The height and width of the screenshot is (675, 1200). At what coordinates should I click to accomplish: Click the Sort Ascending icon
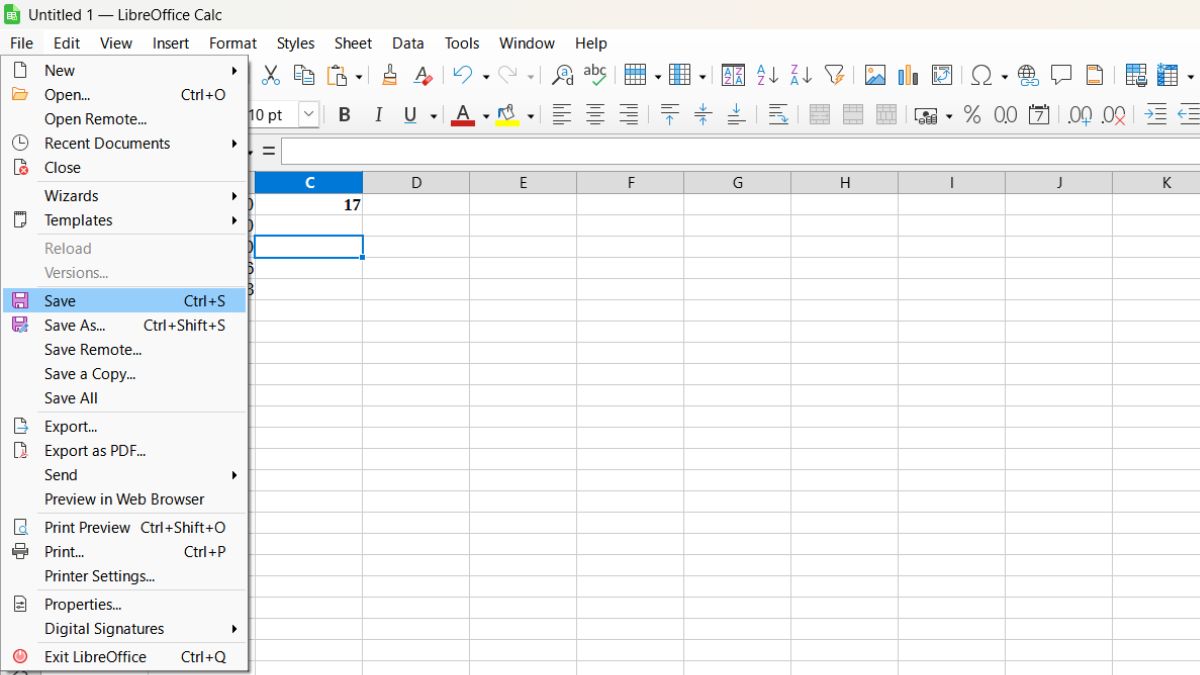tap(767, 75)
